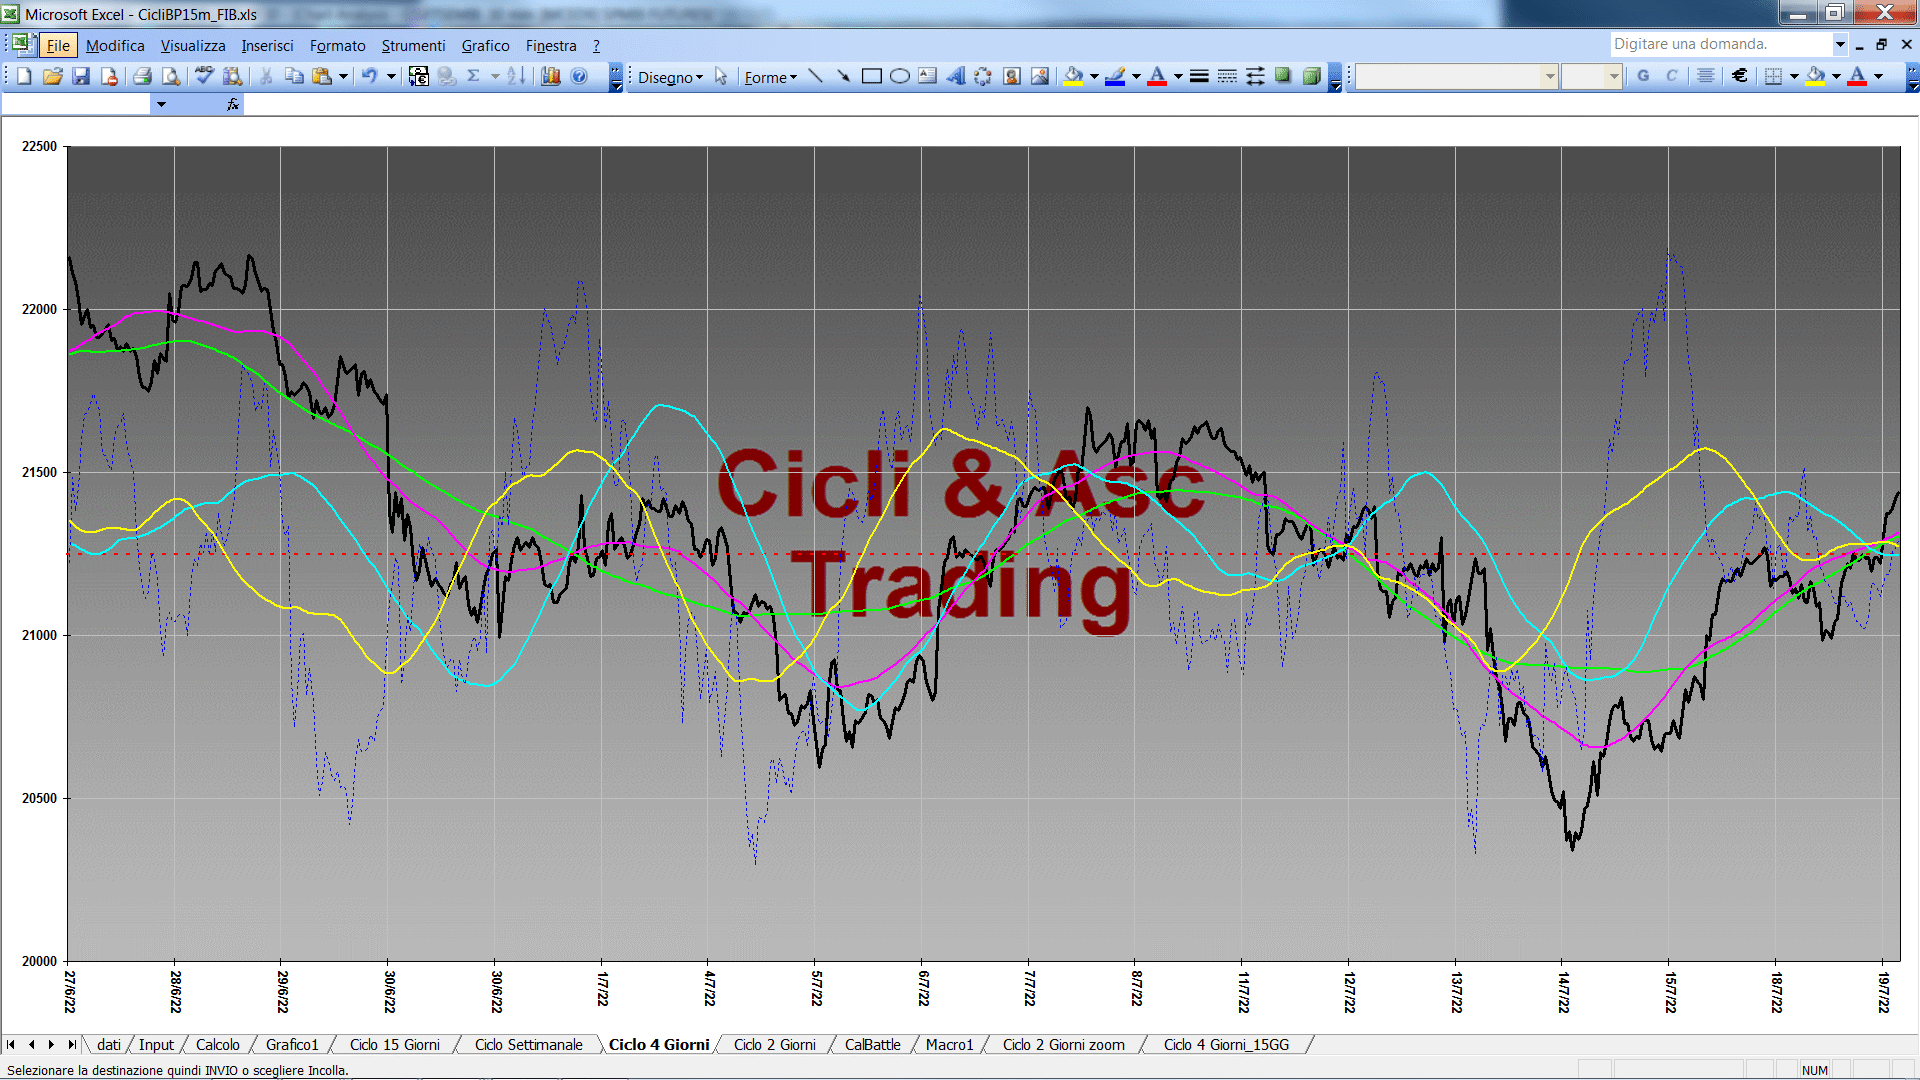The image size is (1920, 1080).
Task: Open the File menu
Action: pos(58,46)
